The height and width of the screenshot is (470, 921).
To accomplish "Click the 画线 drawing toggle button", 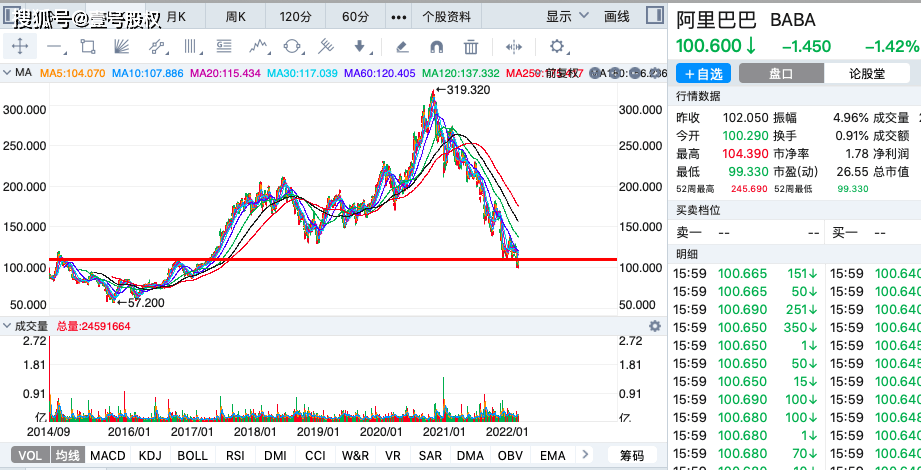I will point(616,16).
